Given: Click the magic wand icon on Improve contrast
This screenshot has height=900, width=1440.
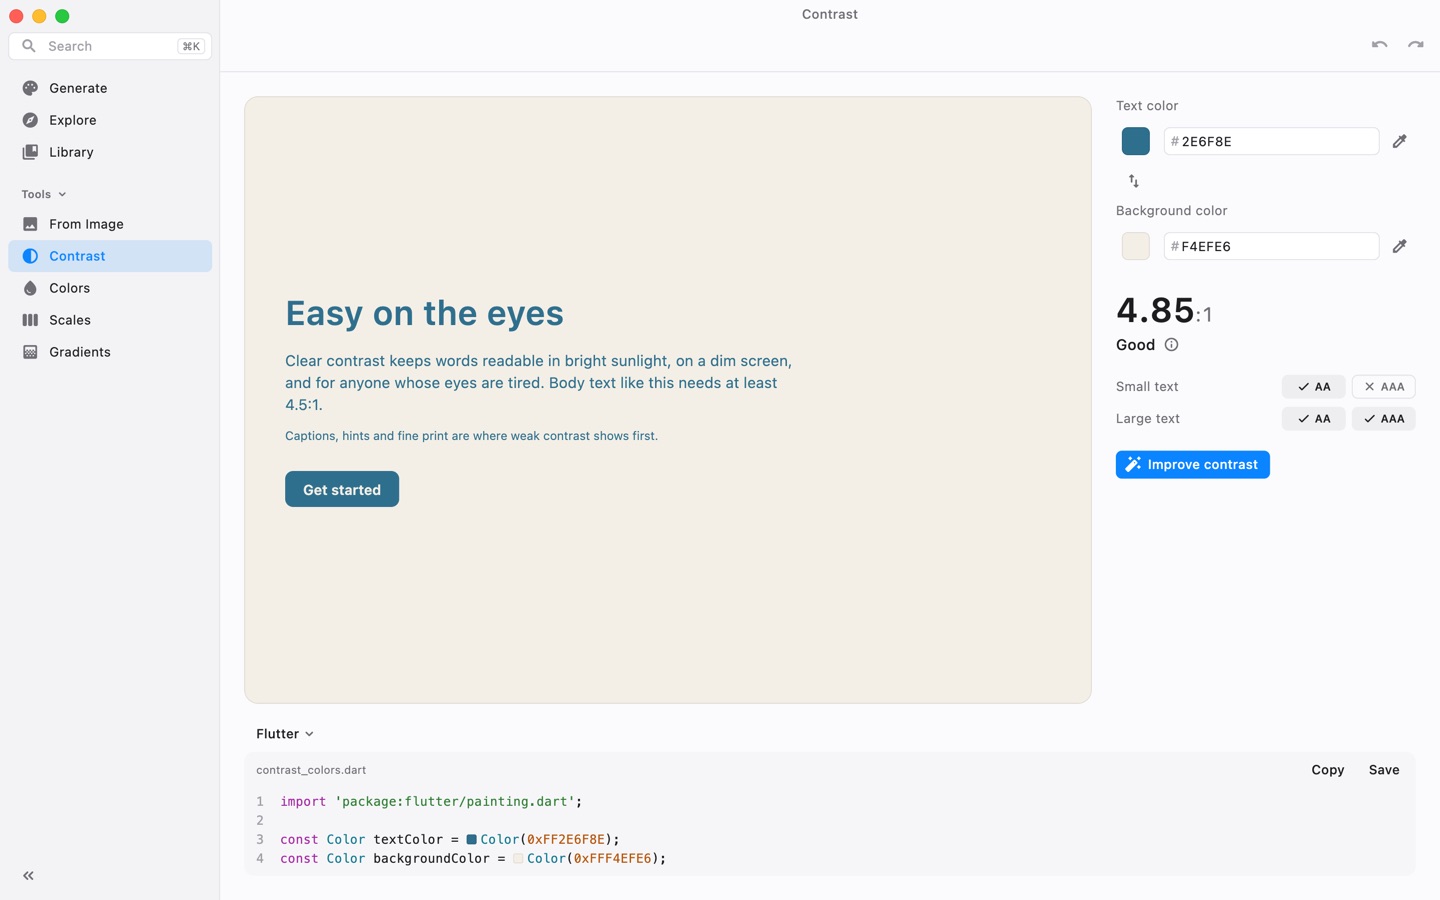Looking at the screenshot, I should point(1133,464).
